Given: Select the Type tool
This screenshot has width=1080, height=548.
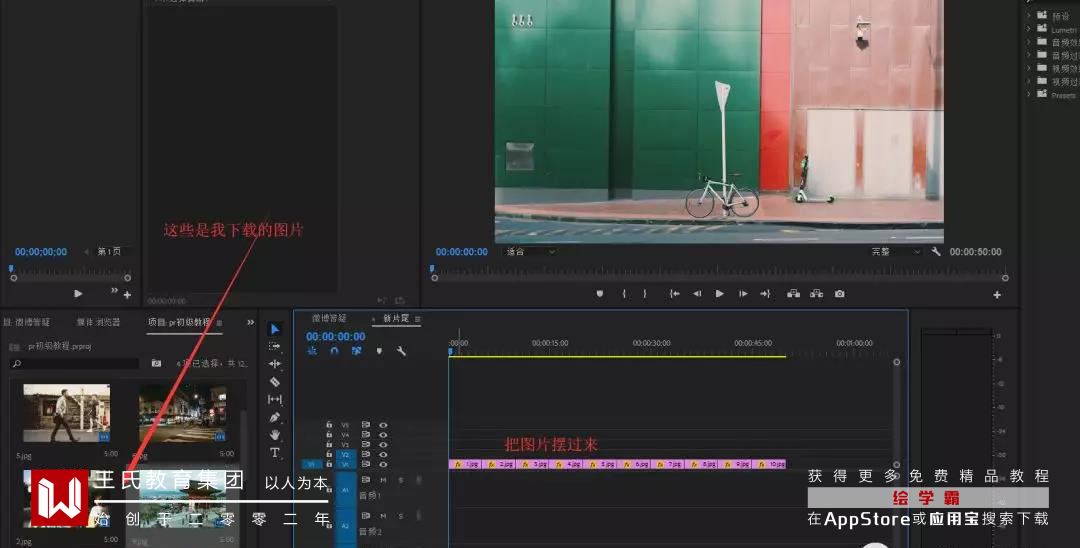Looking at the screenshot, I should [x=274, y=452].
